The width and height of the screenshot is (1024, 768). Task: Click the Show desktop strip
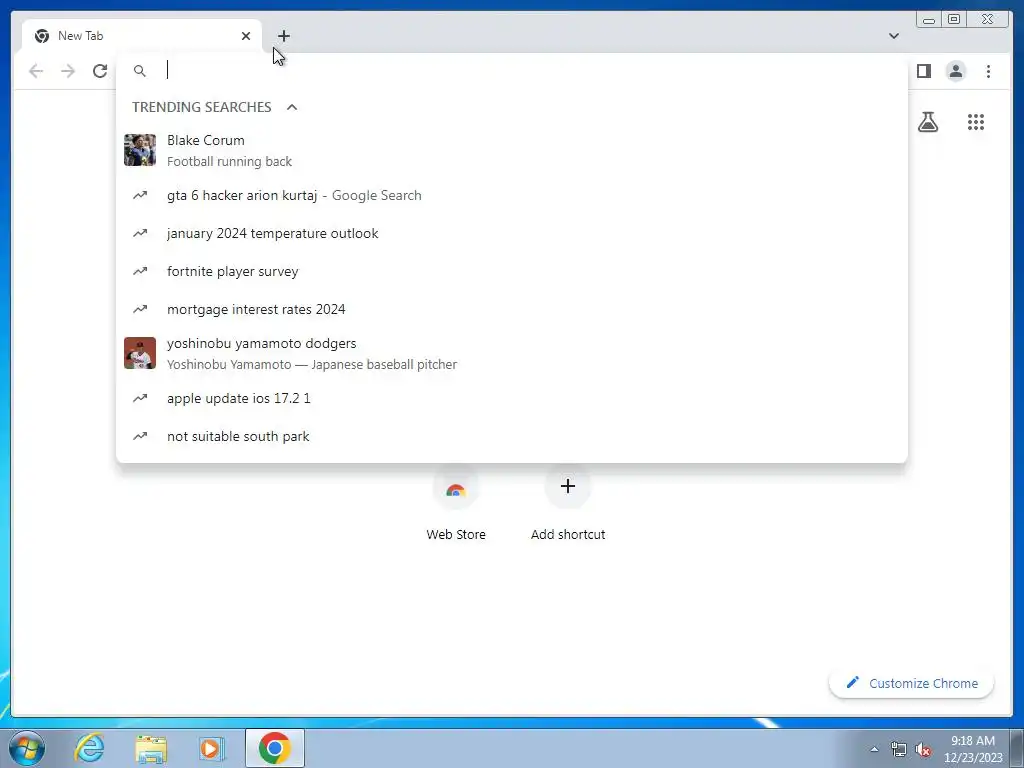[1018, 748]
